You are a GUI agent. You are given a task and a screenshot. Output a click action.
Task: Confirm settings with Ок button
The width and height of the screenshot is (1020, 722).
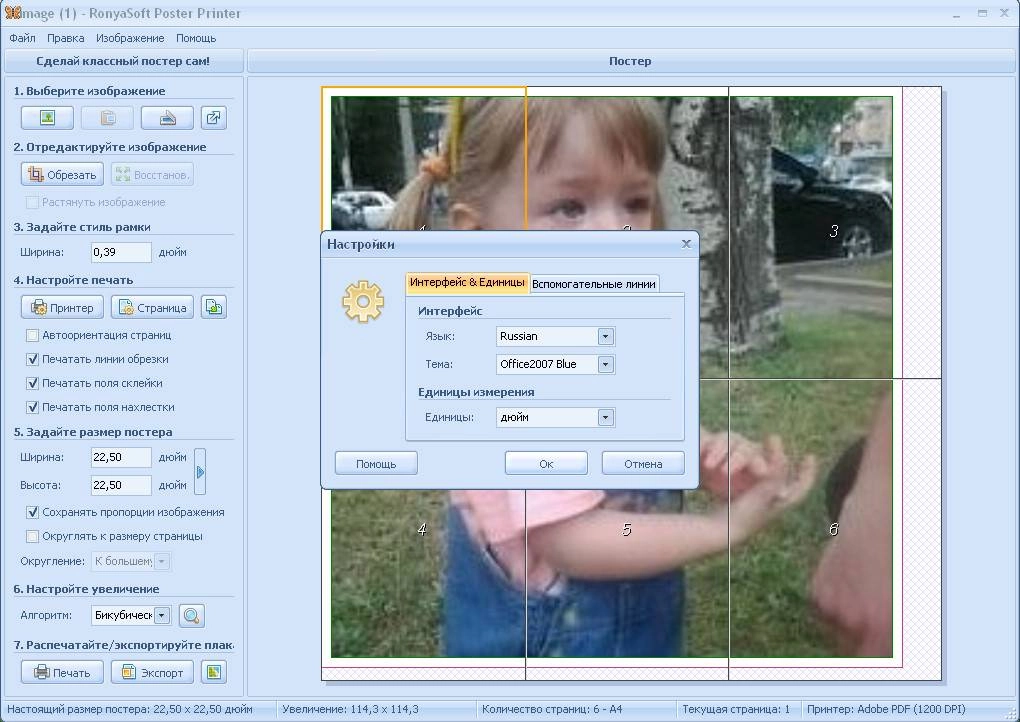pyautogui.click(x=546, y=464)
